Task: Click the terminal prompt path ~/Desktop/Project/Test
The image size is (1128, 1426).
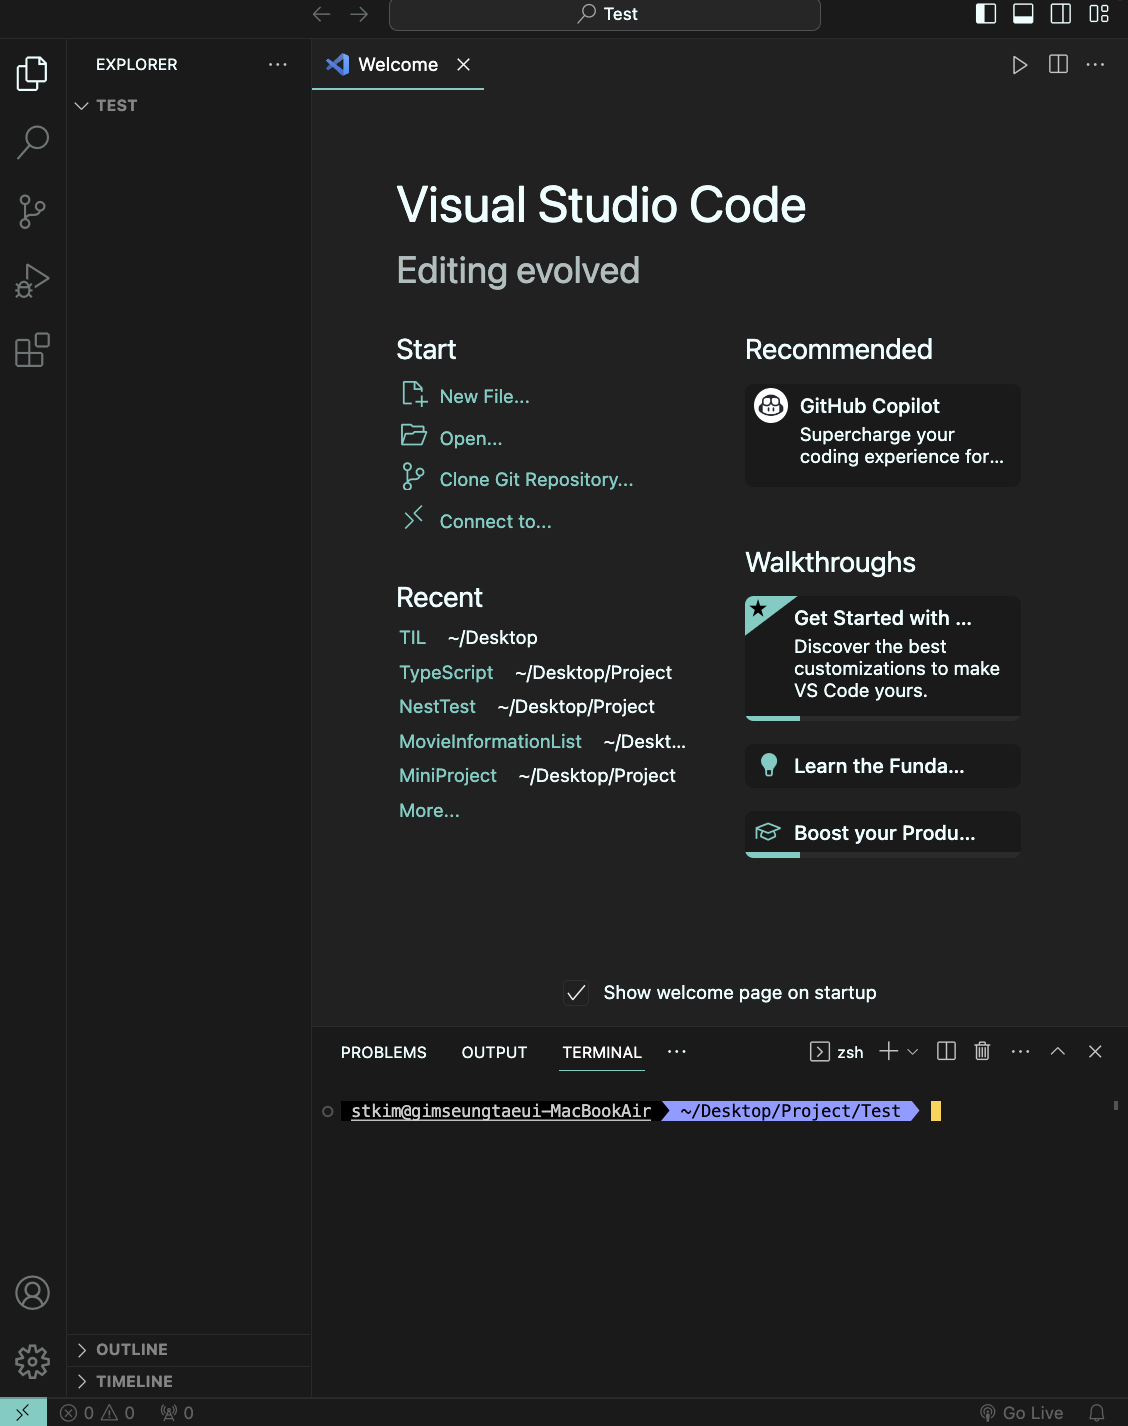Action: click(790, 1111)
